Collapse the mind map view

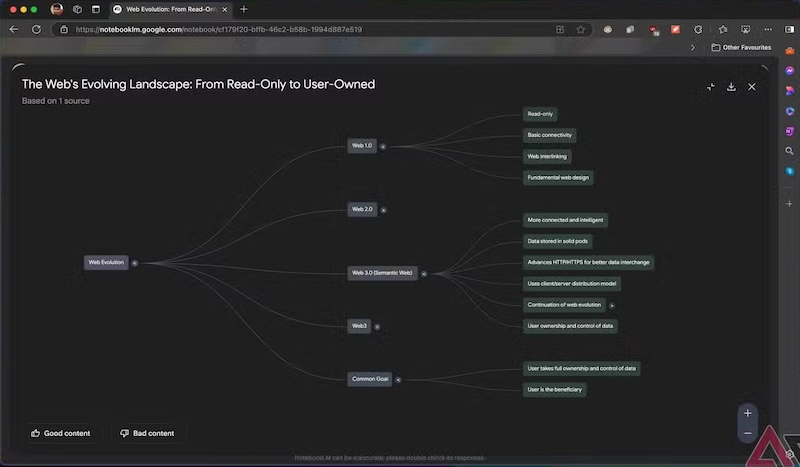click(710, 87)
